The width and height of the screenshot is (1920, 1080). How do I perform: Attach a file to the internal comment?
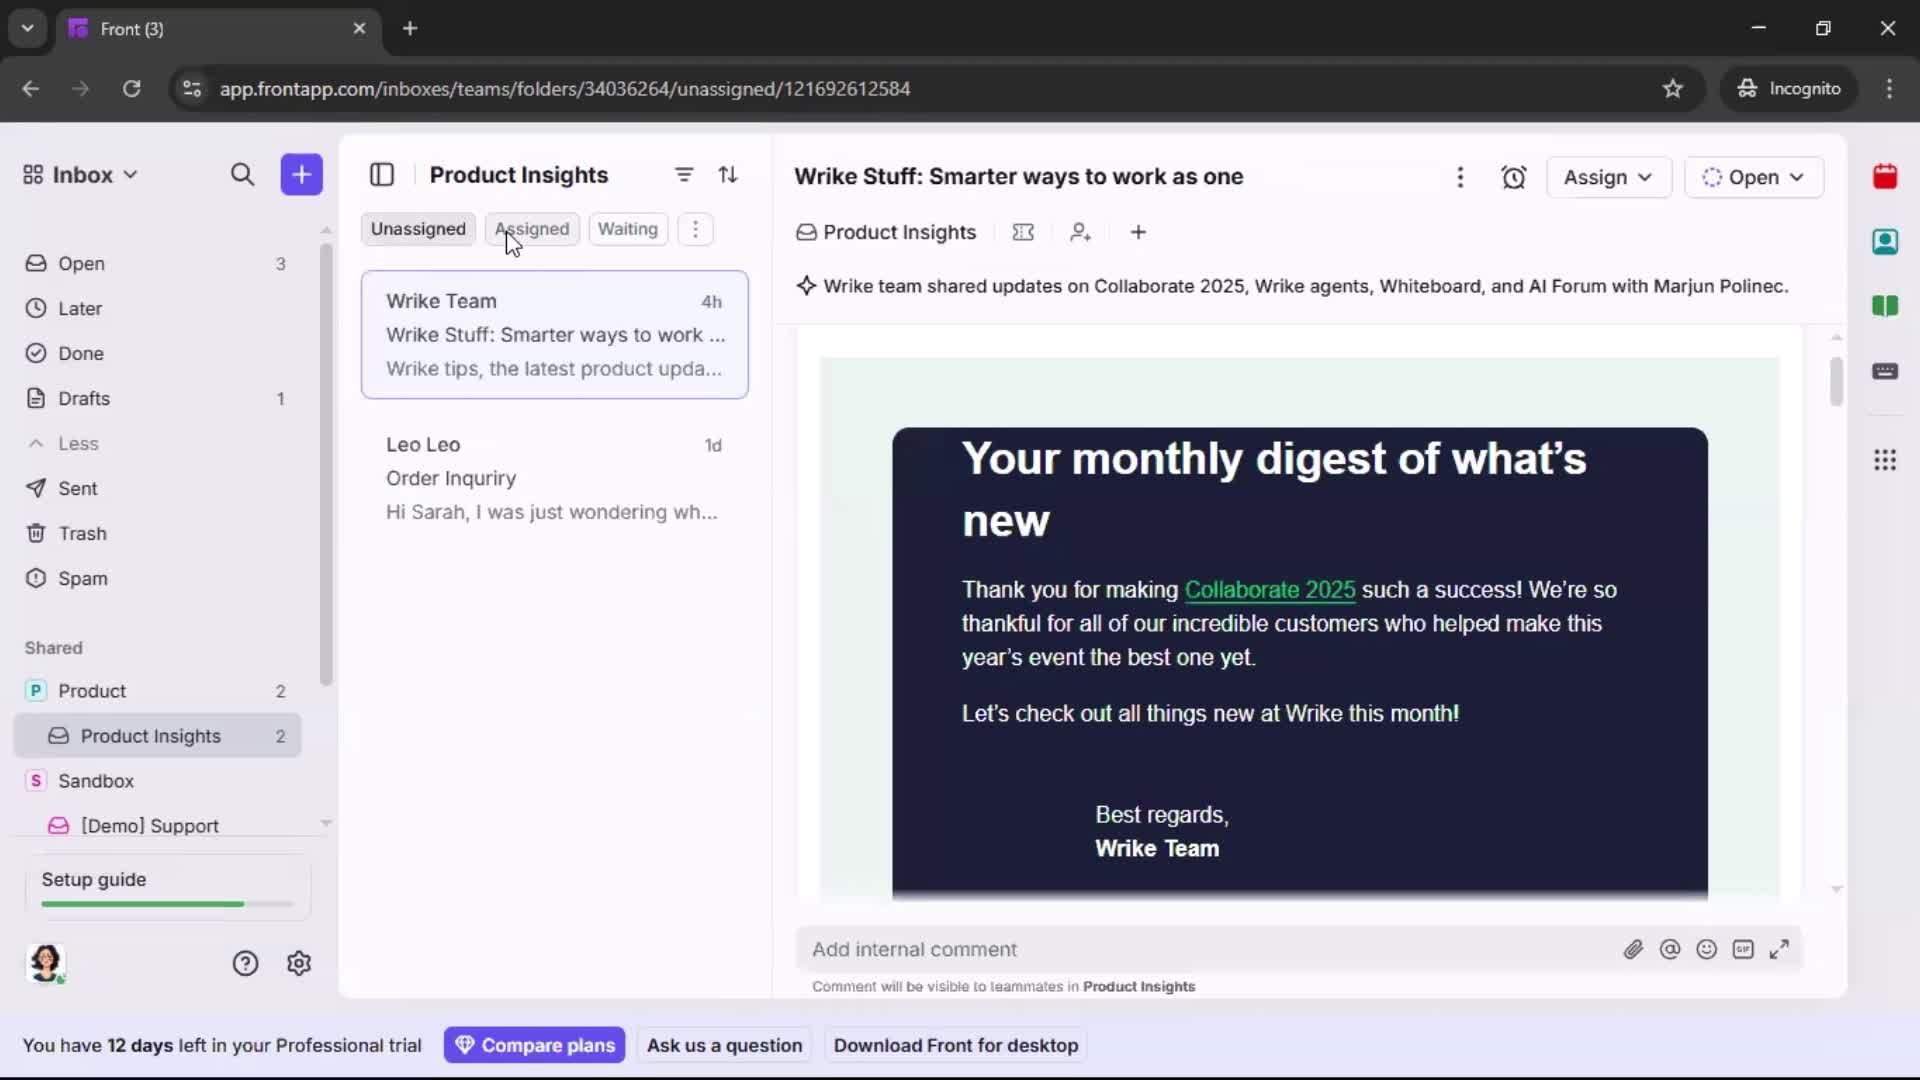[x=1634, y=949]
